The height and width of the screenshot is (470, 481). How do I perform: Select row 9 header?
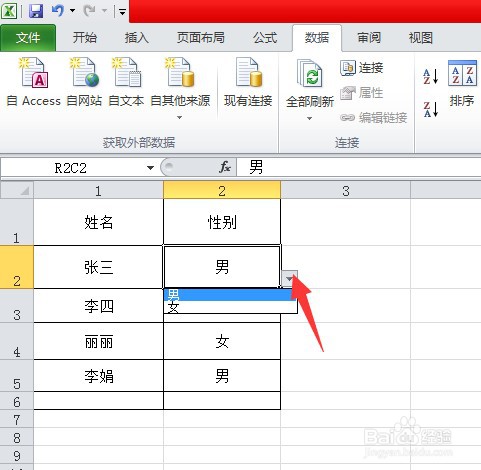17,455
